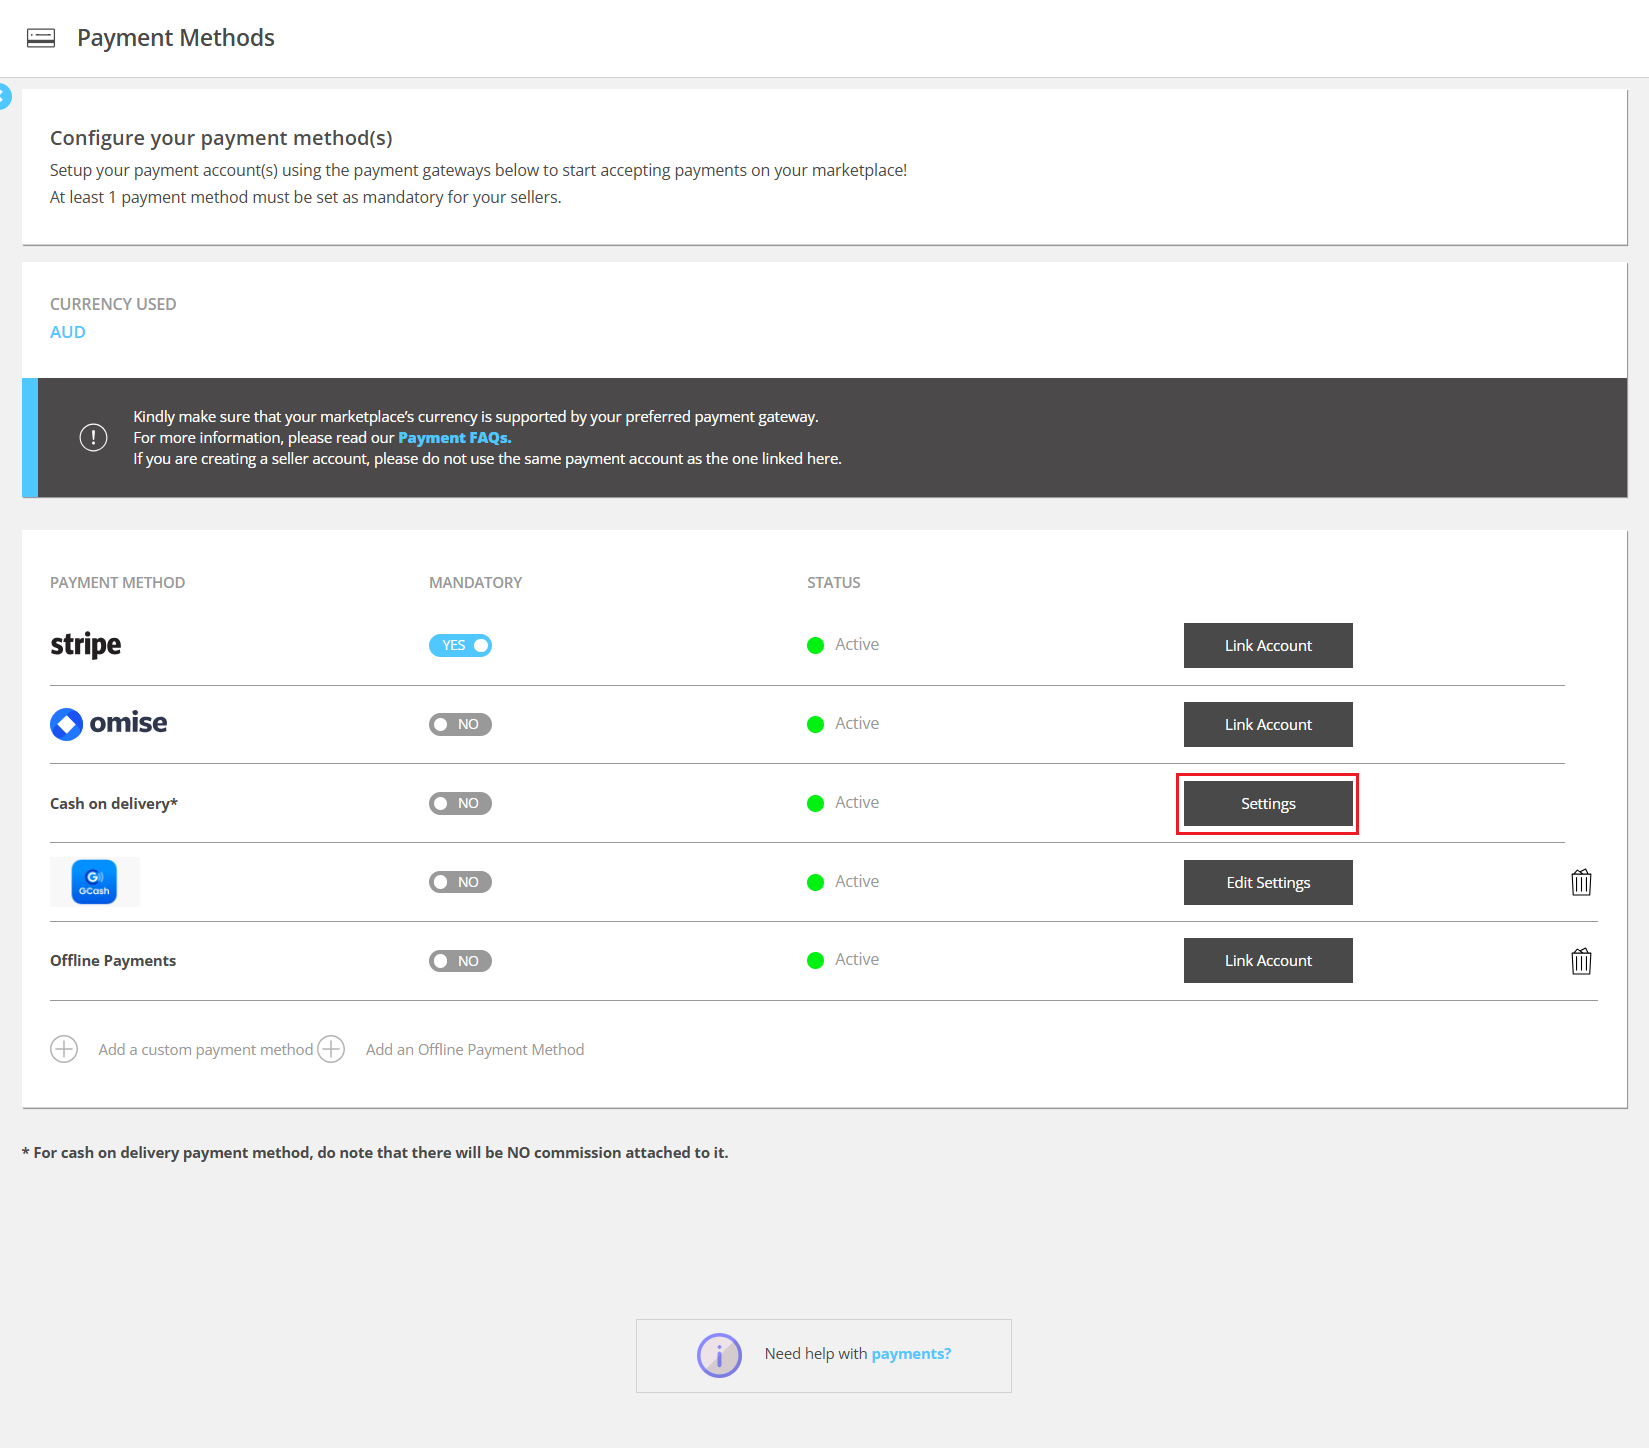Click the Offline Payments label
Image resolution: width=1649 pixels, height=1448 pixels.
[x=113, y=961]
